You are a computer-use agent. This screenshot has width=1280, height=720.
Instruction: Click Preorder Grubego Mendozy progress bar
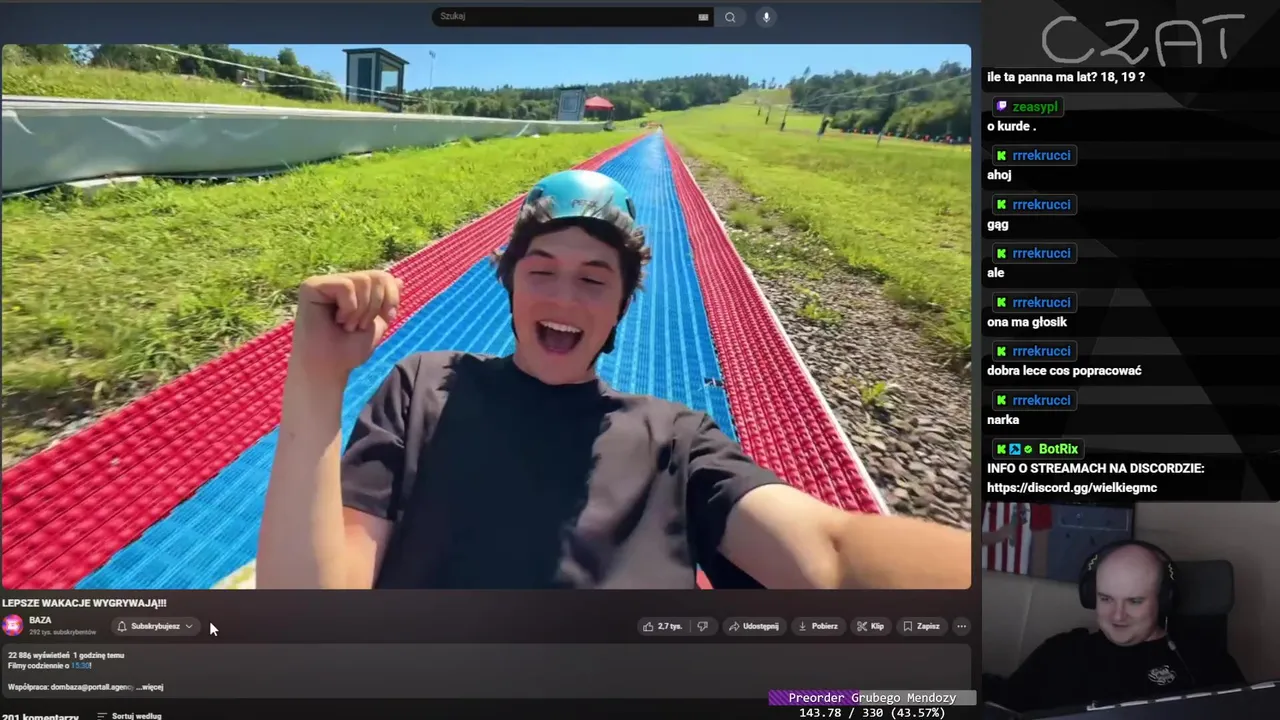(872, 698)
